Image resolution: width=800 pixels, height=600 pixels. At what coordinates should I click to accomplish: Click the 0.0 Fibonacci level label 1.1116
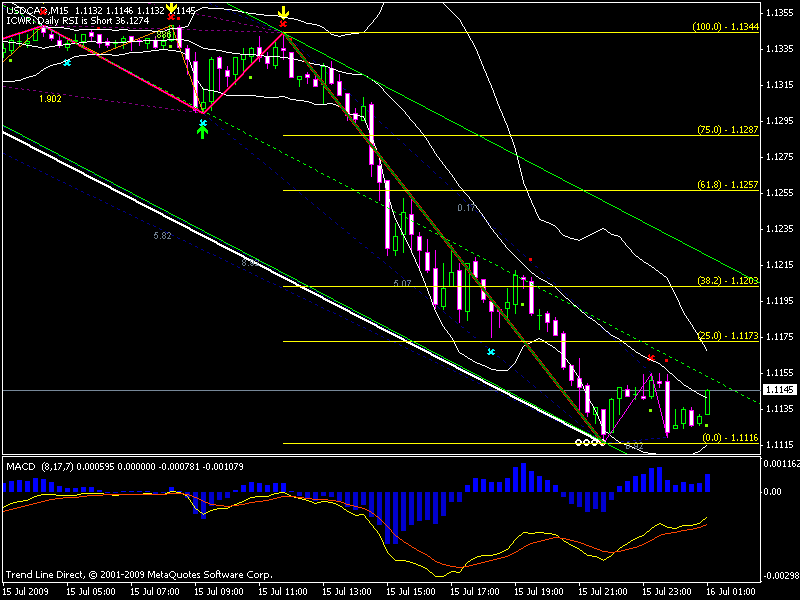pyautogui.click(x=728, y=438)
